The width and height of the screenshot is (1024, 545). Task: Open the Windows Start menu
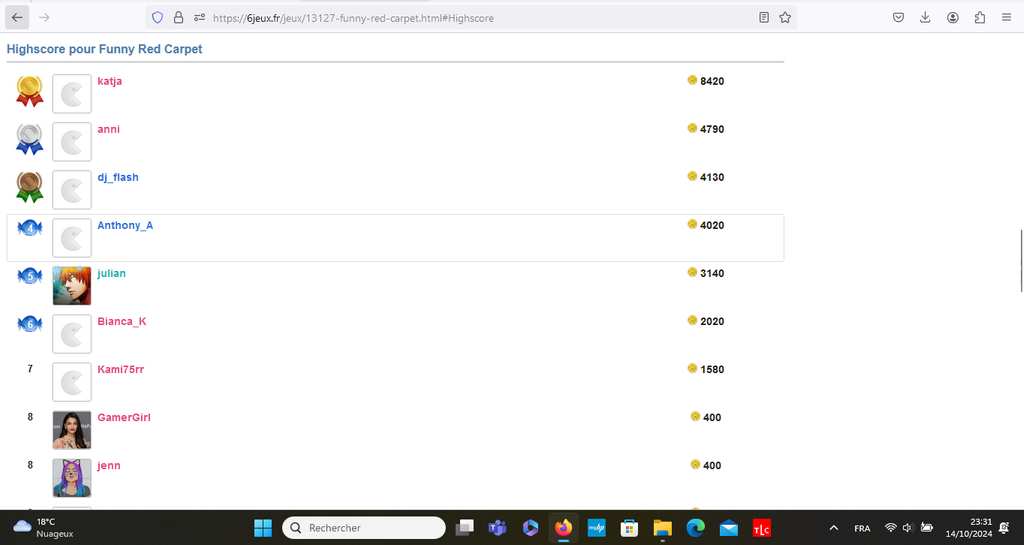pos(263,527)
